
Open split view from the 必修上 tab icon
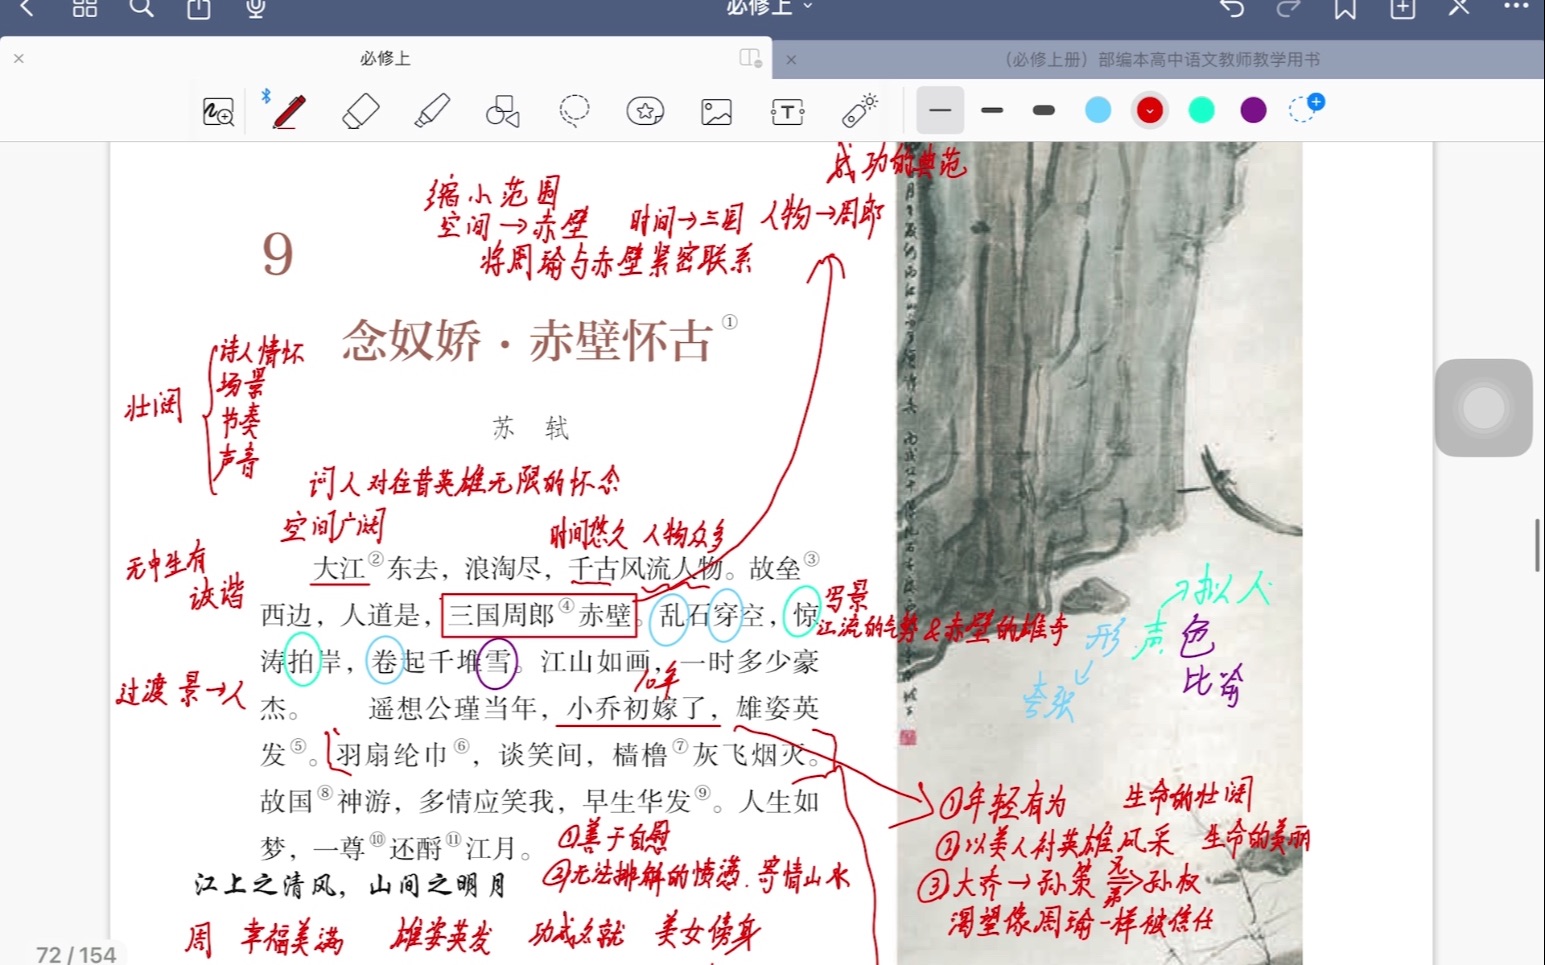pyautogui.click(x=750, y=58)
